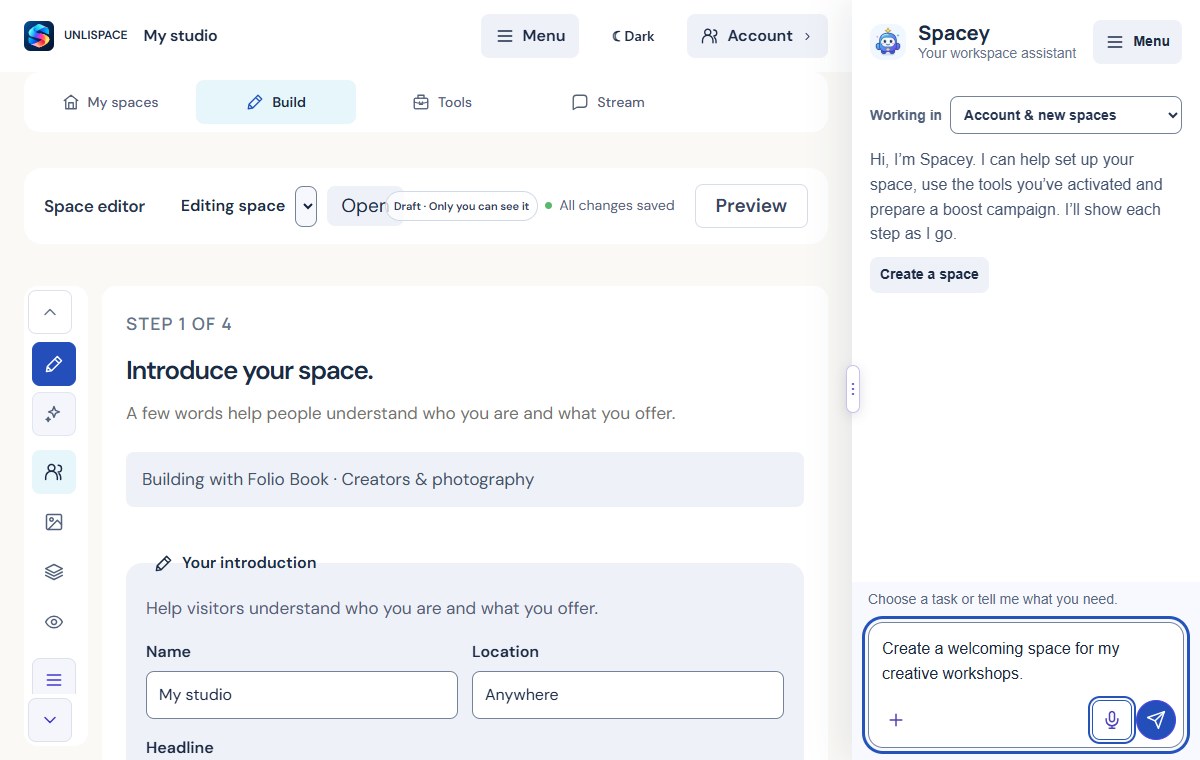Open the Stream tab
1200x760 pixels.
click(608, 102)
